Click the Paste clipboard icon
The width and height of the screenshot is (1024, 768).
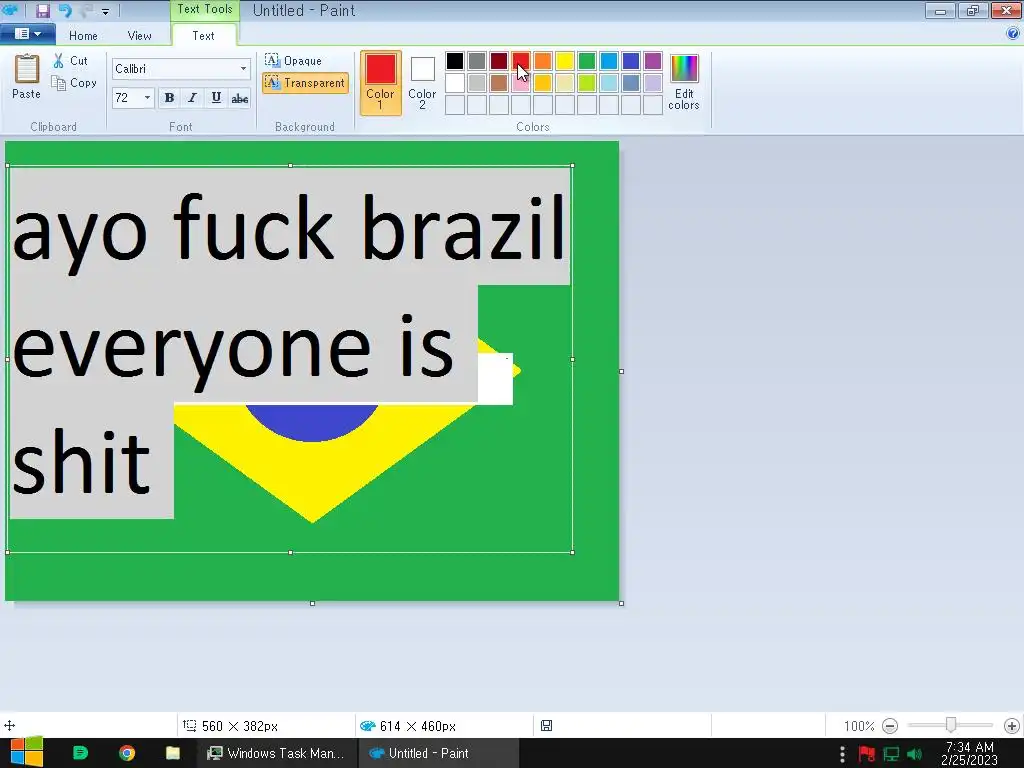point(27,69)
